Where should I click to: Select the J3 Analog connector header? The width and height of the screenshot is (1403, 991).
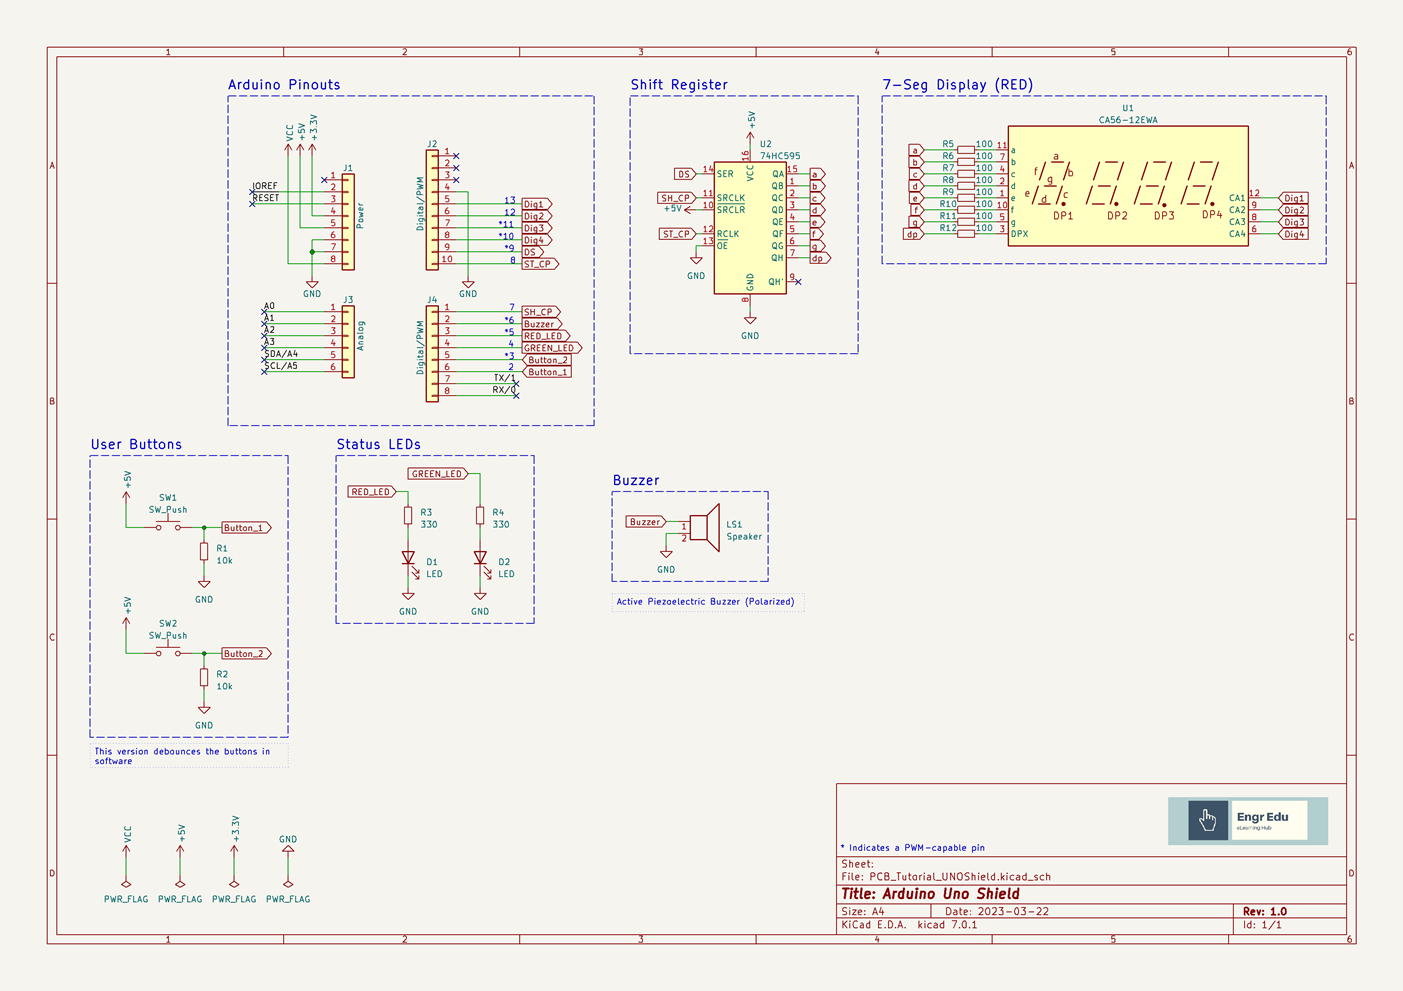pyautogui.click(x=348, y=342)
